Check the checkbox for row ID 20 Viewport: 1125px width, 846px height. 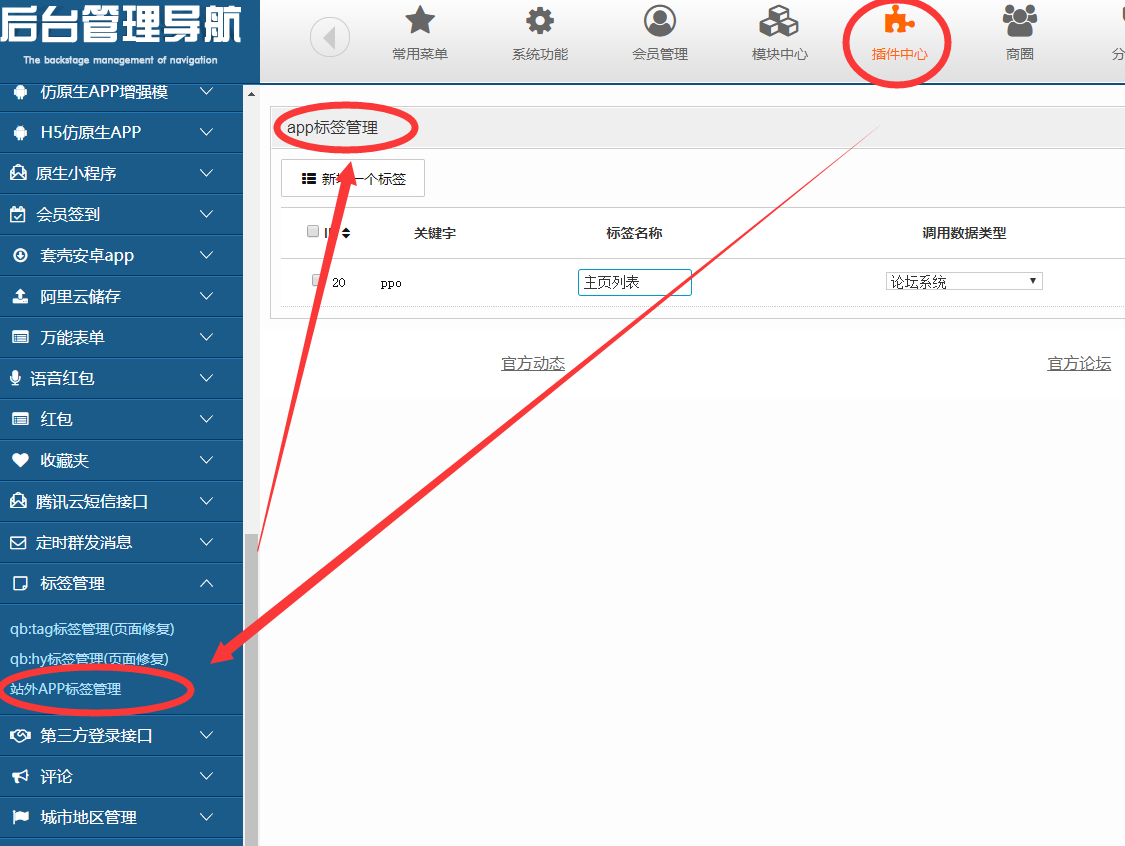318,281
